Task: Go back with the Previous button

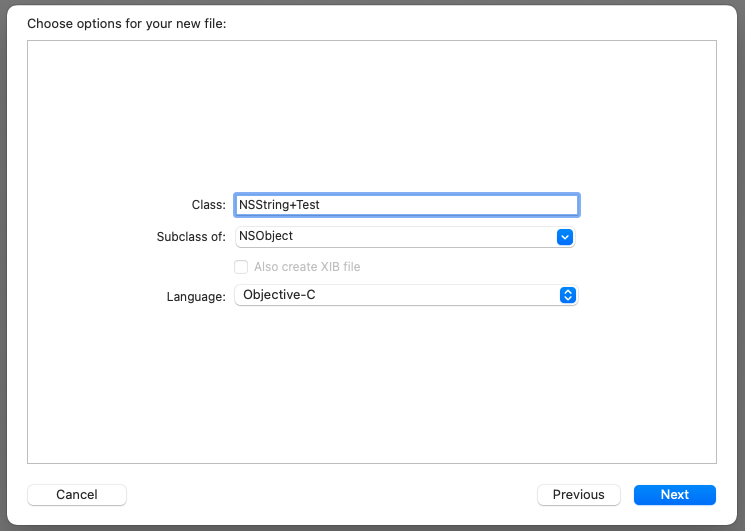Action: point(578,494)
